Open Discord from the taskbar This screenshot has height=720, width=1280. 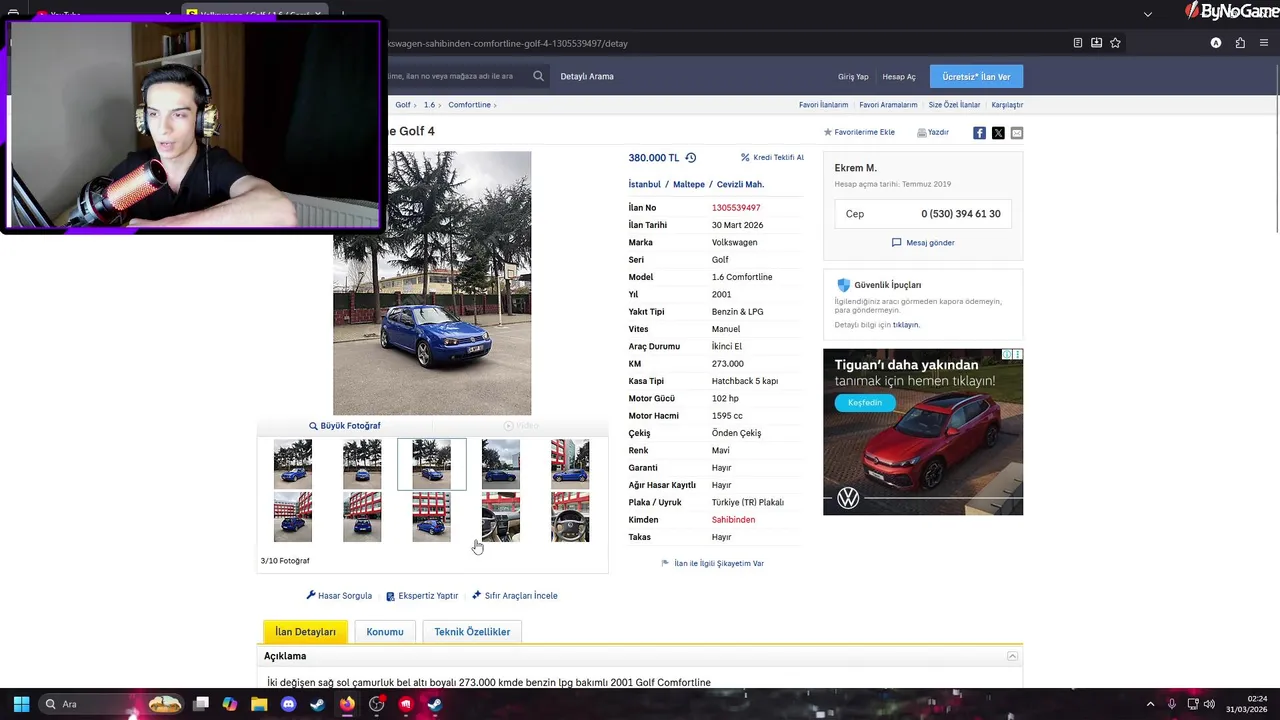[x=289, y=704]
